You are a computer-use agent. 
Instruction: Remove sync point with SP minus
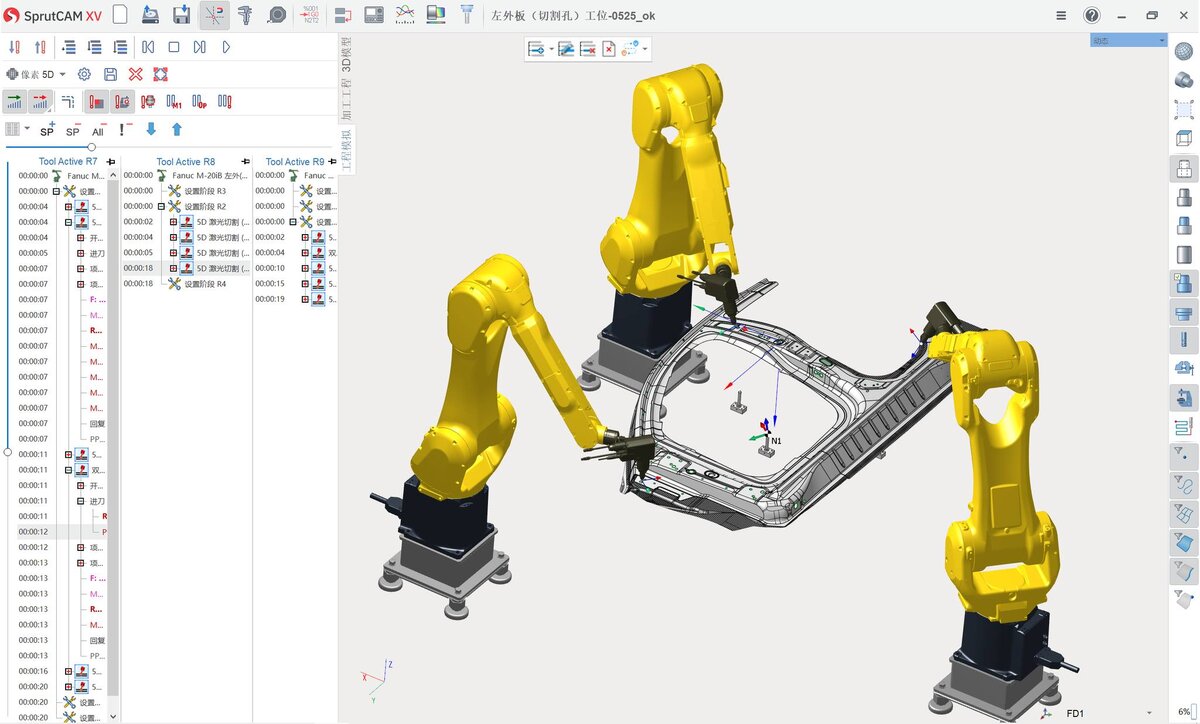pyautogui.click(x=73, y=129)
